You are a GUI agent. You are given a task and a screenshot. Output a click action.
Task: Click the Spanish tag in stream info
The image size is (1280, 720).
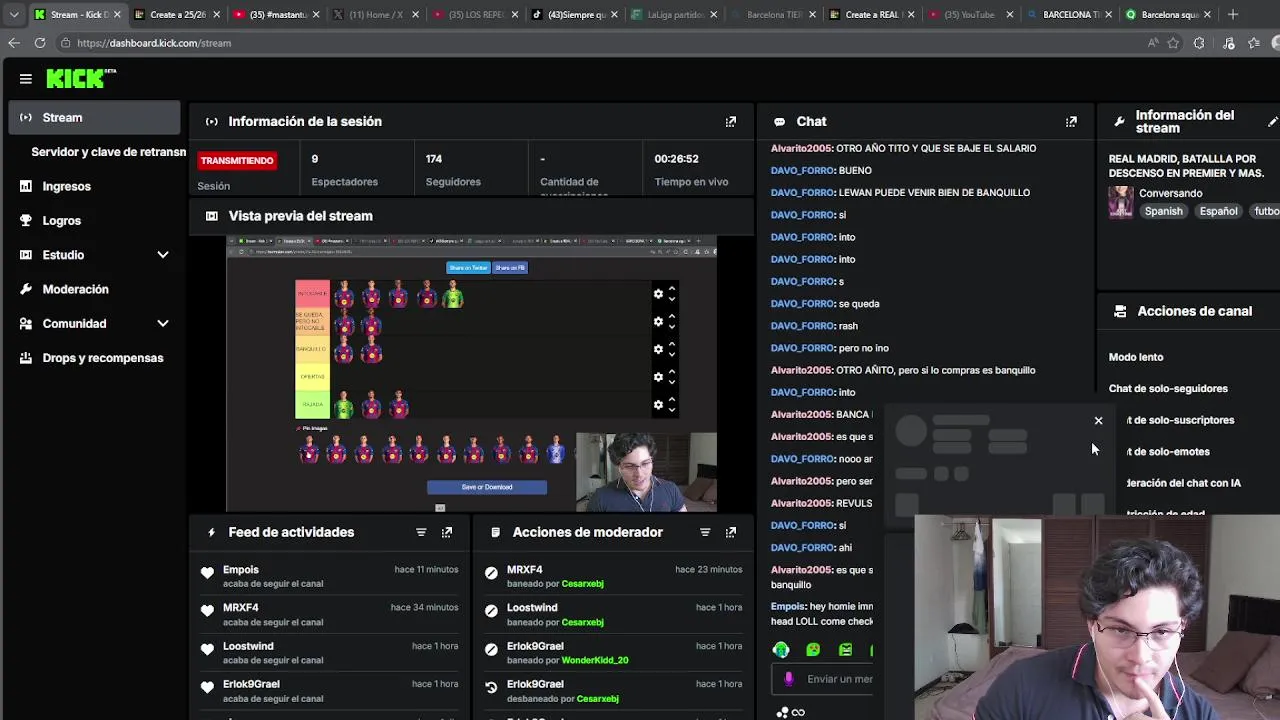[x=1163, y=211]
